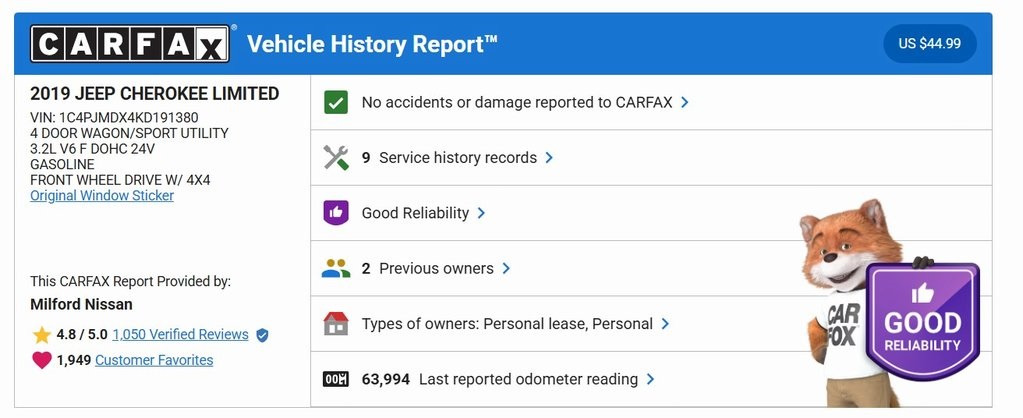The image size is (1023, 418).
Task: Open the 1,050 Verified Reviews link
Action: pyautogui.click(x=180, y=335)
